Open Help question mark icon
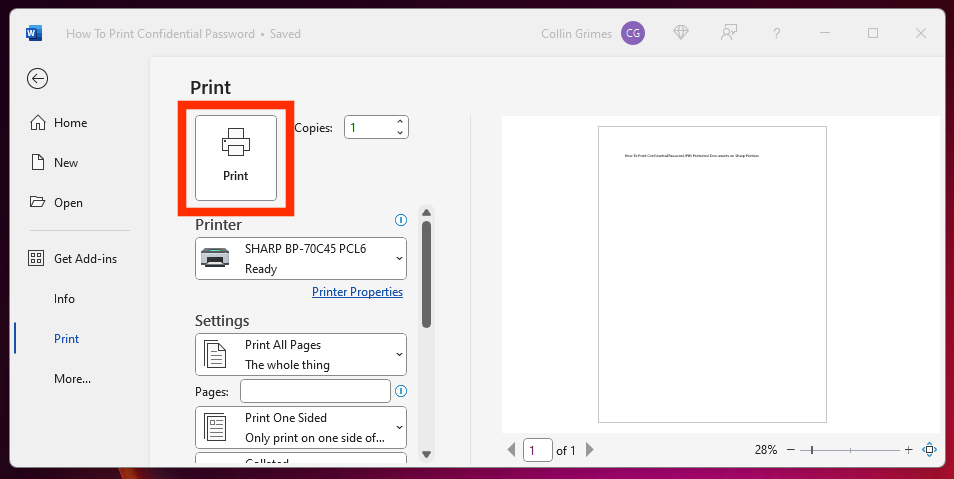The height and width of the screenshot is (479, 954). pyautogui.click(x=777, y=33)
